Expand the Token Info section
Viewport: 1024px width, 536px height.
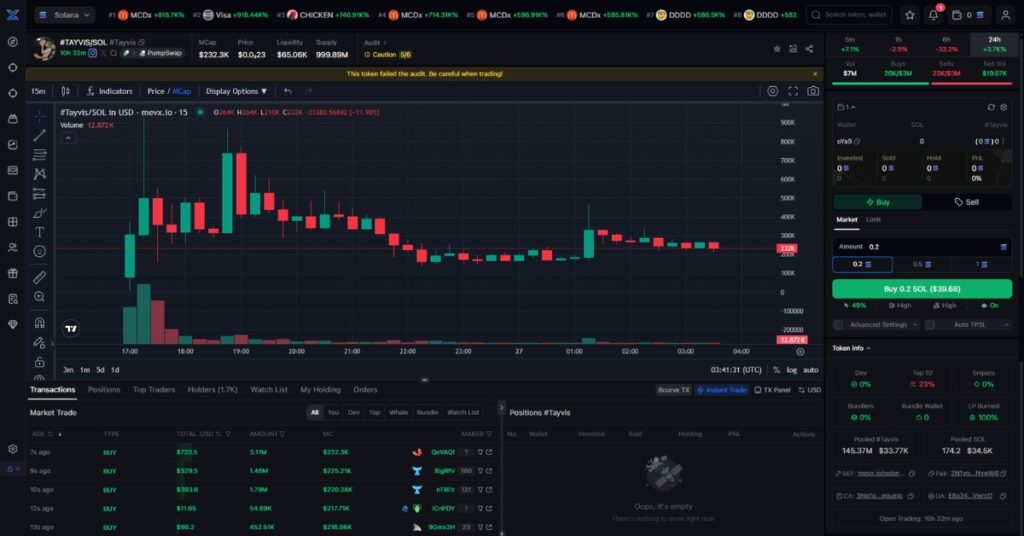(x=851, y=348)
